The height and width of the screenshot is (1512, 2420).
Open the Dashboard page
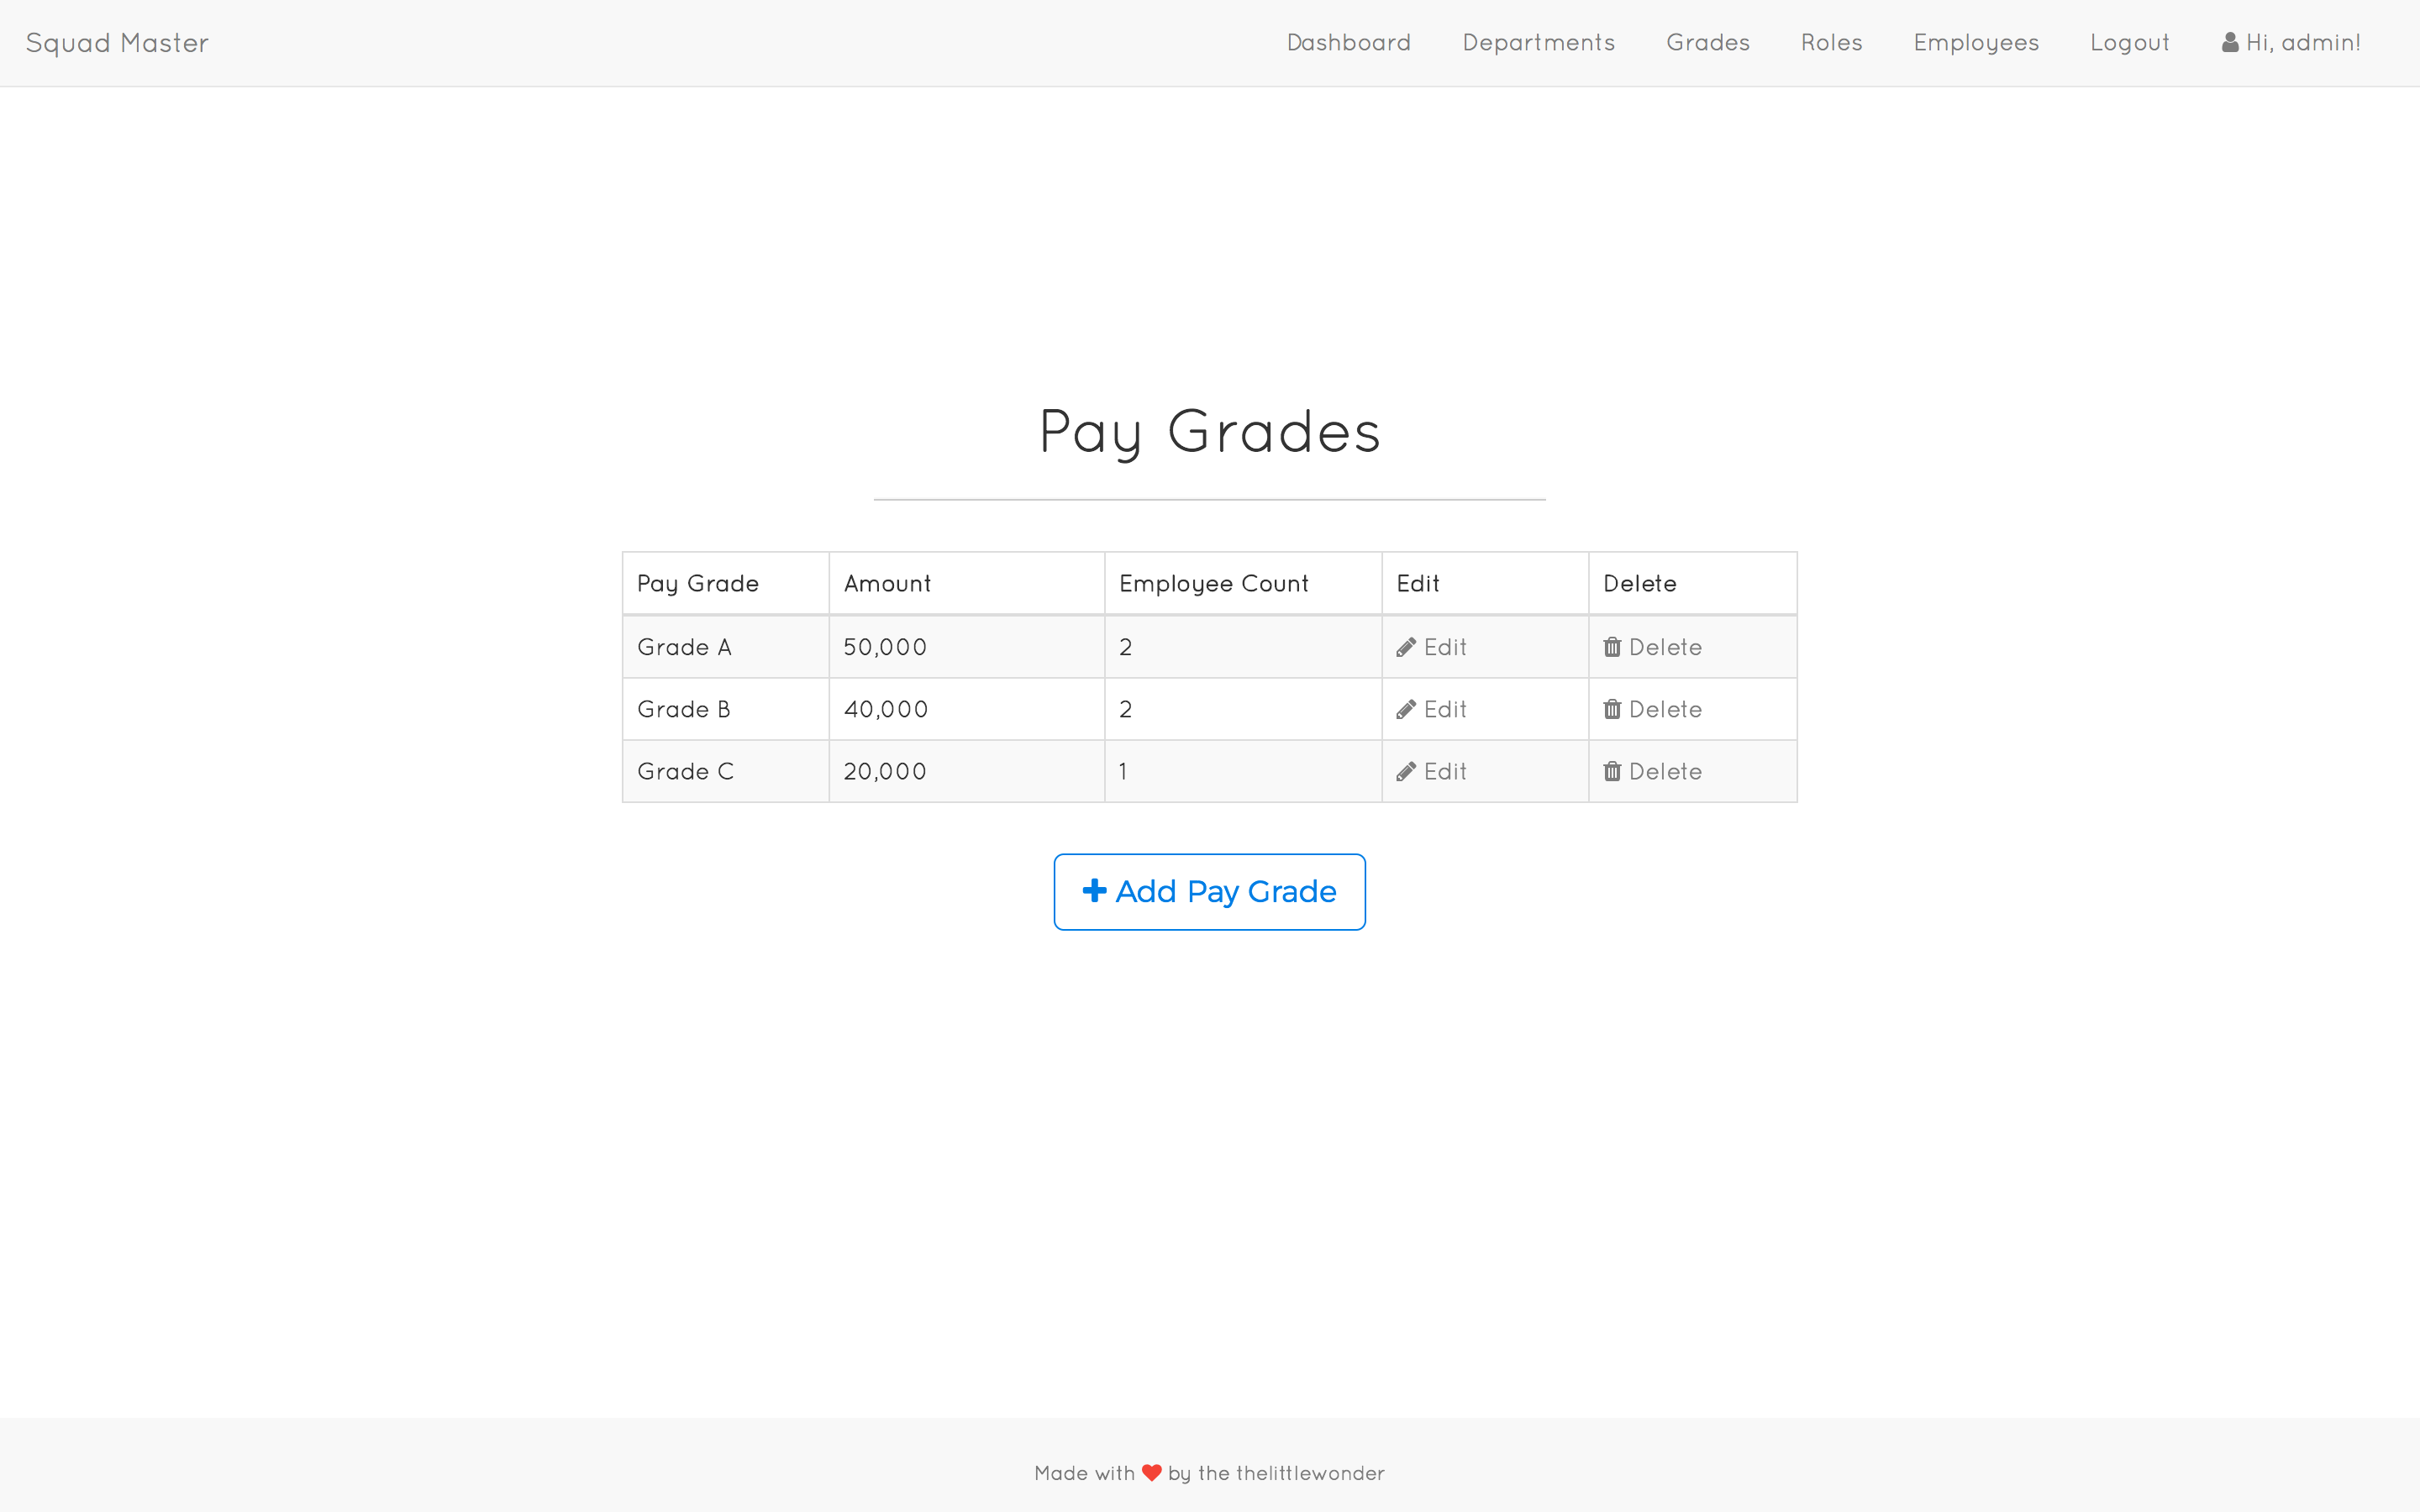tap(1348, 43)
